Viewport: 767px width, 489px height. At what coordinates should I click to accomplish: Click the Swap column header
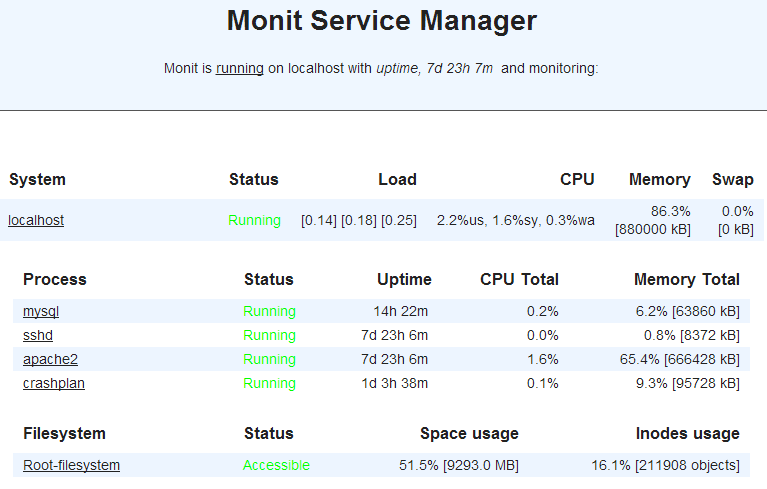pyautogui.click(x=733, y=179)
